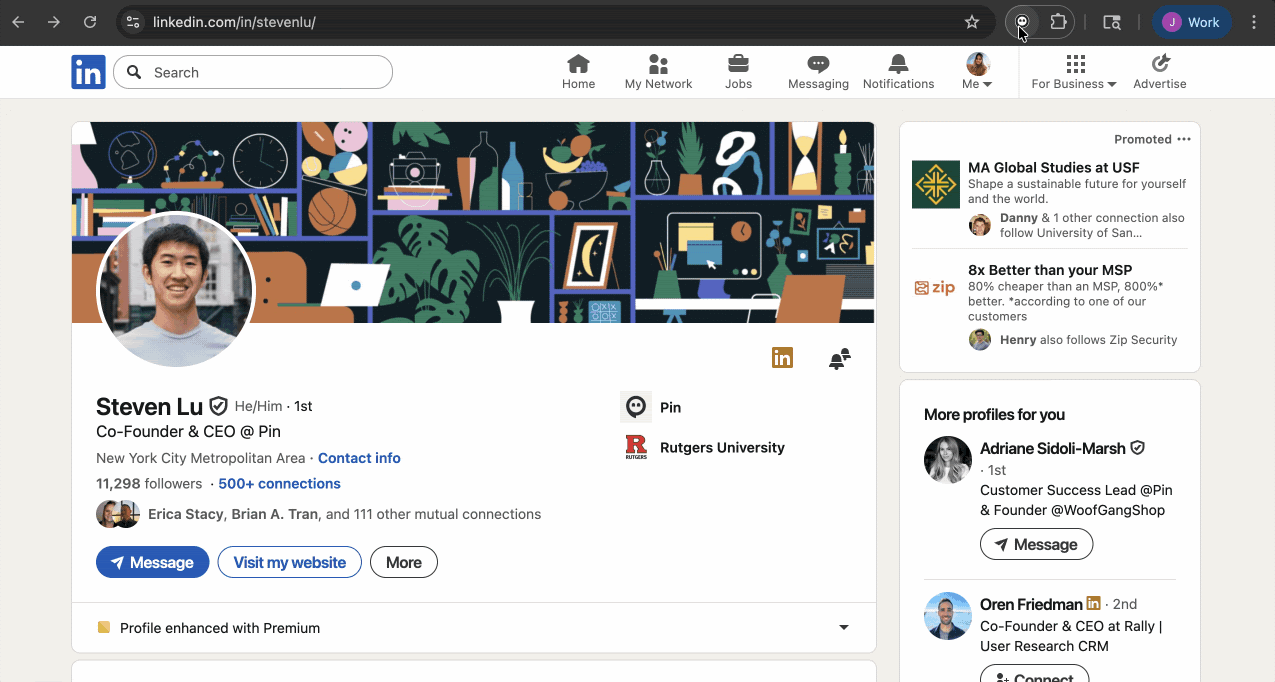Click Oren Friedman's profile picture
Image resolution: width=1275 pixels, height=682 pixels.
click(x=948, y=616)
